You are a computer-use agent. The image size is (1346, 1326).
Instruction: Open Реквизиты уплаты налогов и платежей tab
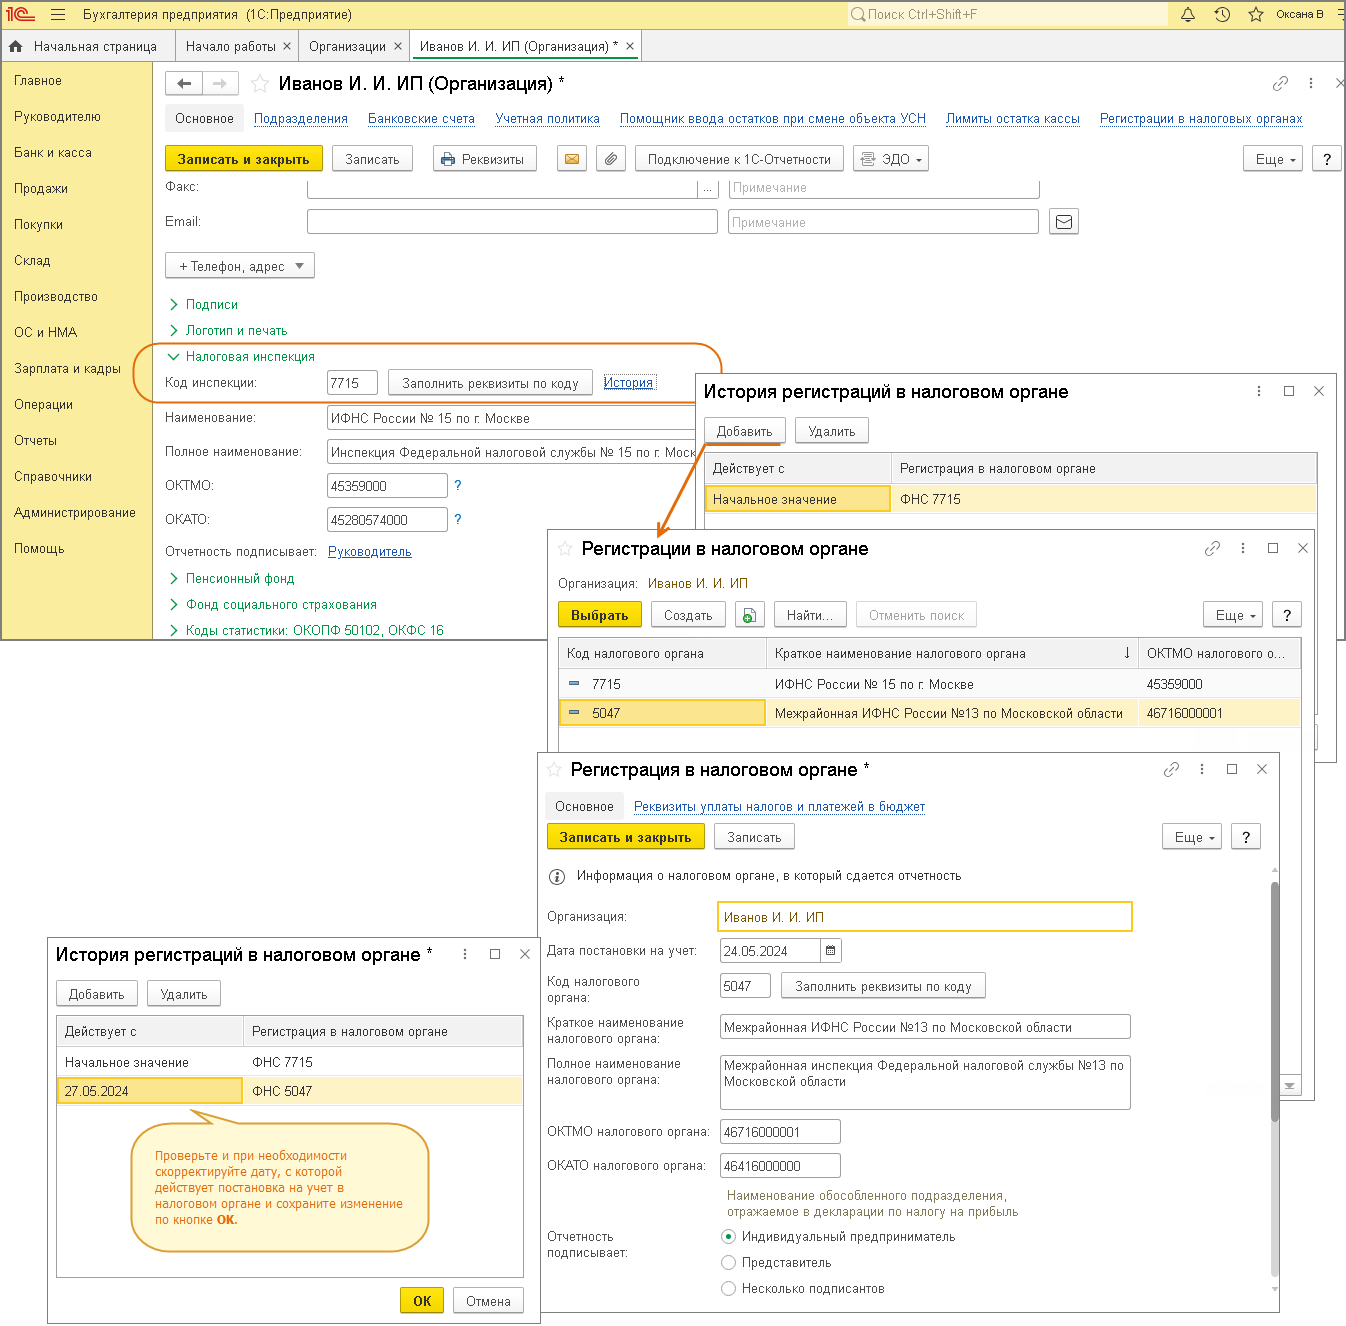tap(779, 806)
